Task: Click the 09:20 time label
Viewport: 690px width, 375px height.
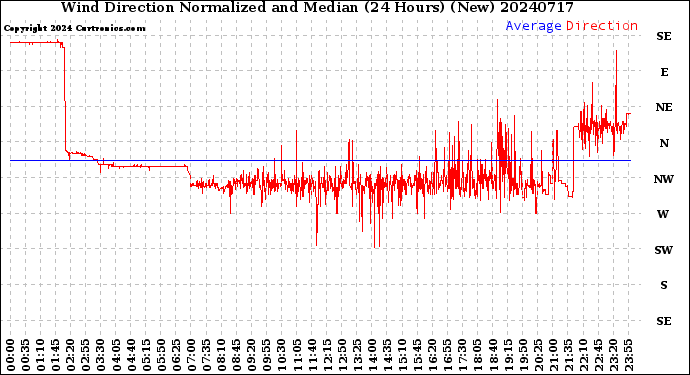Action: click(251, 356)
